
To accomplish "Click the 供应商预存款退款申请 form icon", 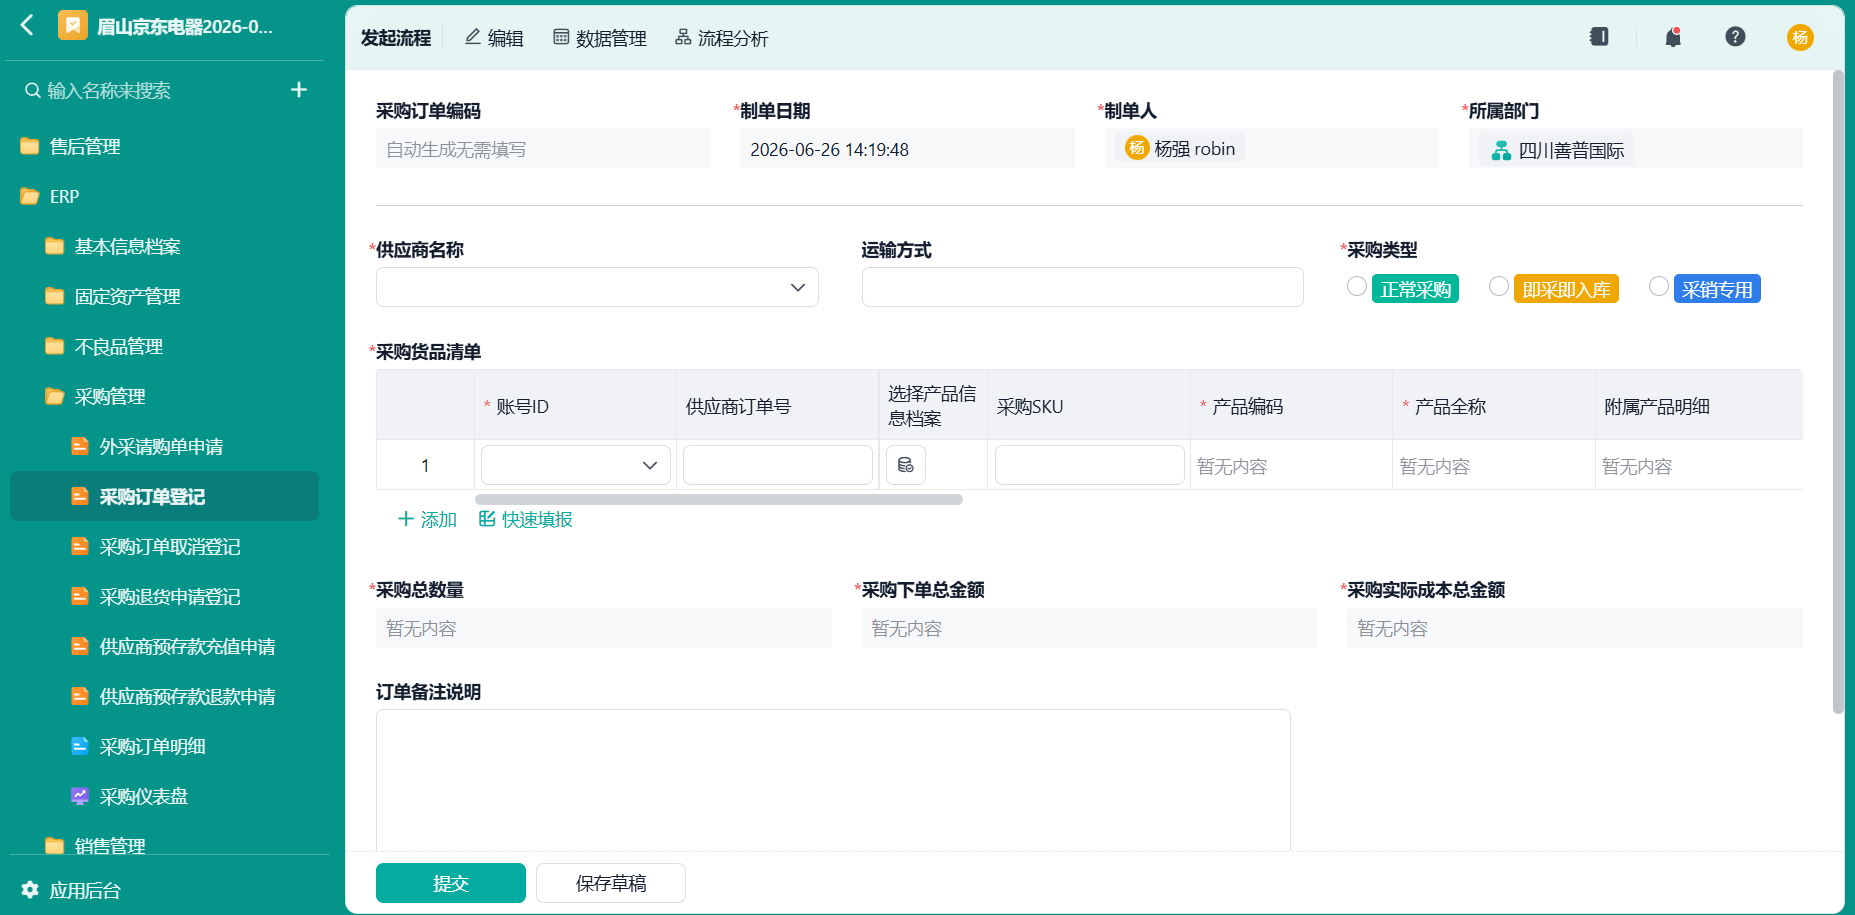I will coord(80,696).
